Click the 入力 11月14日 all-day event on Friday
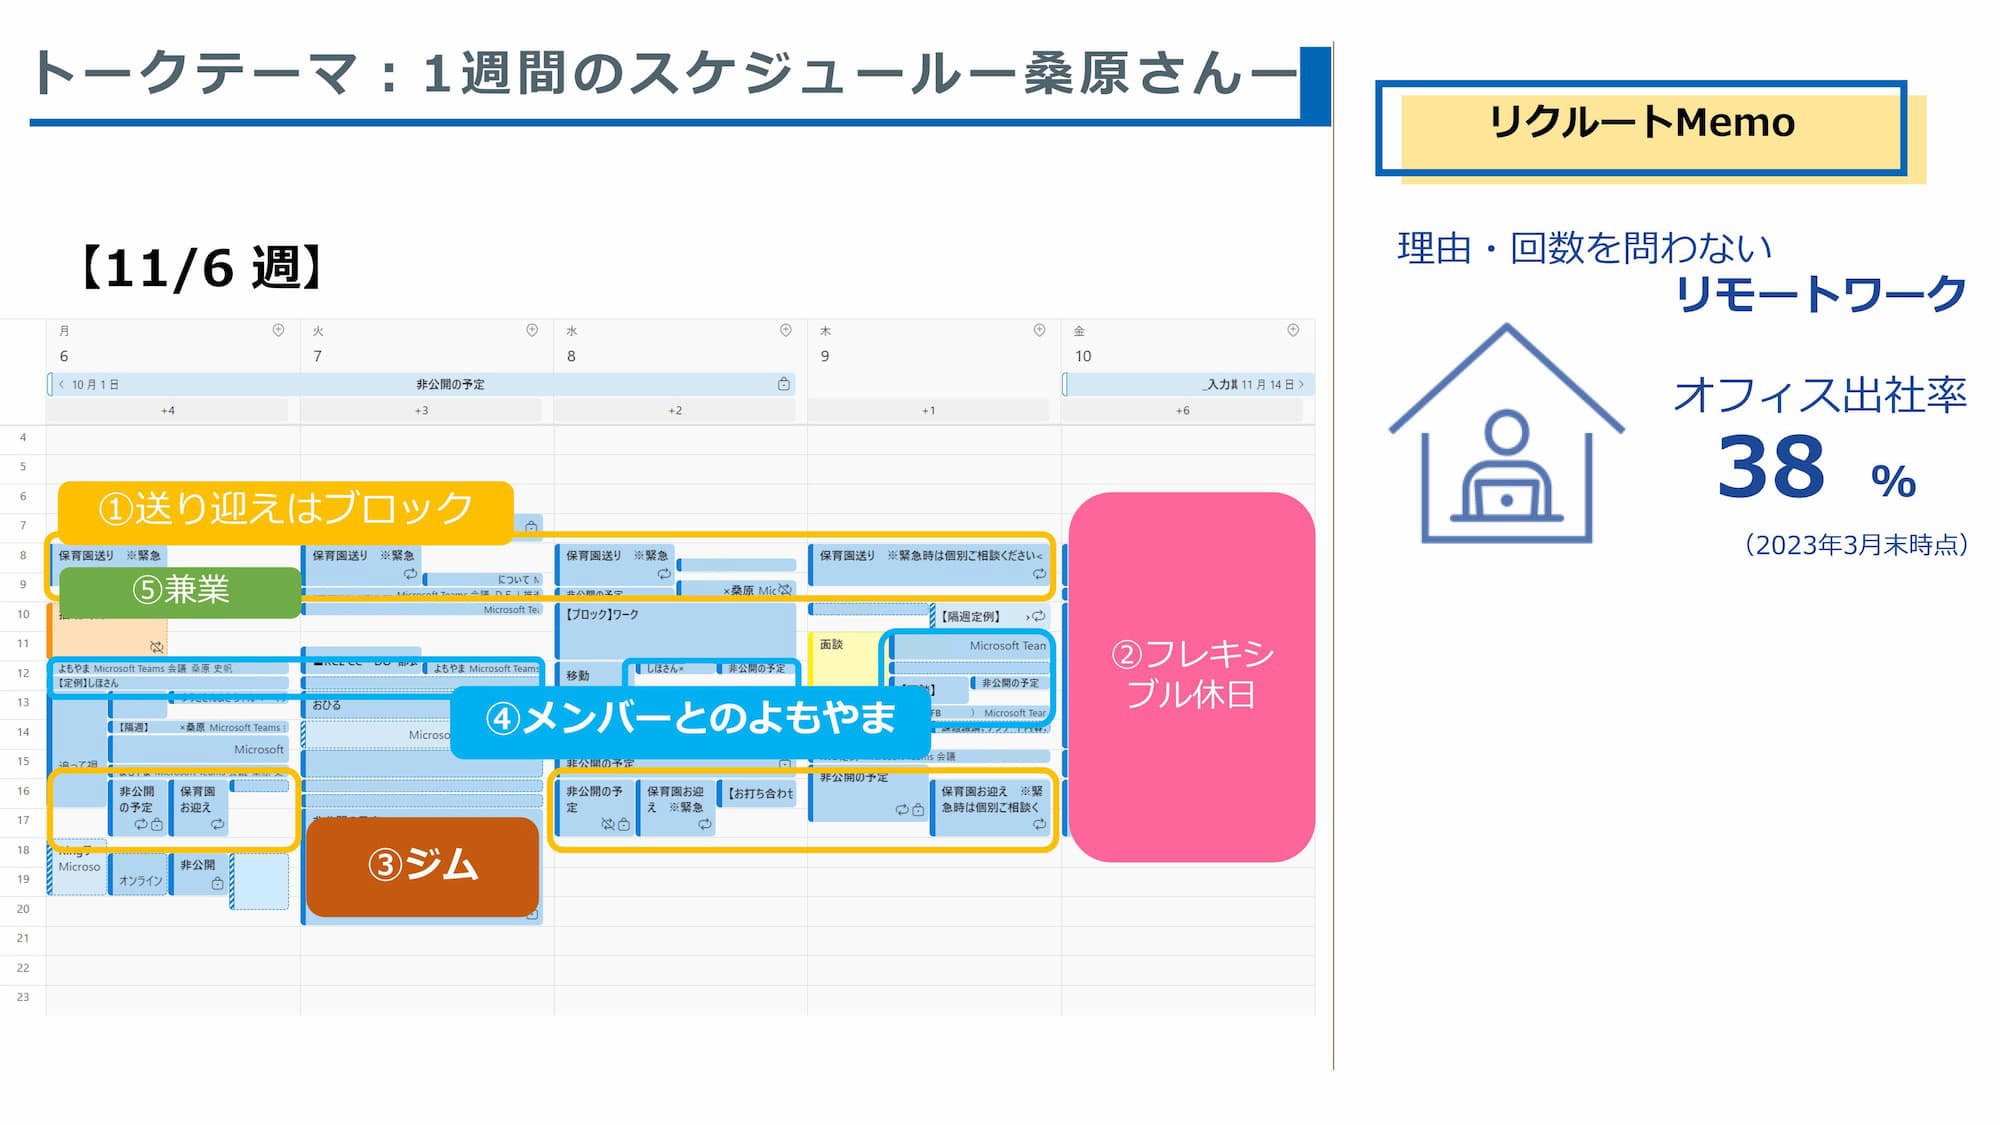Screen dimensions: 2000x1125 [x=1188, y=384]
